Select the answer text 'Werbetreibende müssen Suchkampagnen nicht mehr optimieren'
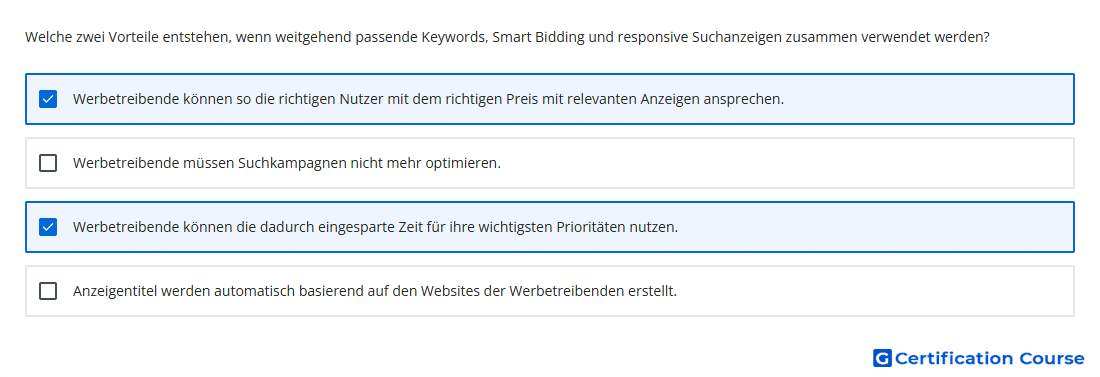 click(287, 163)
